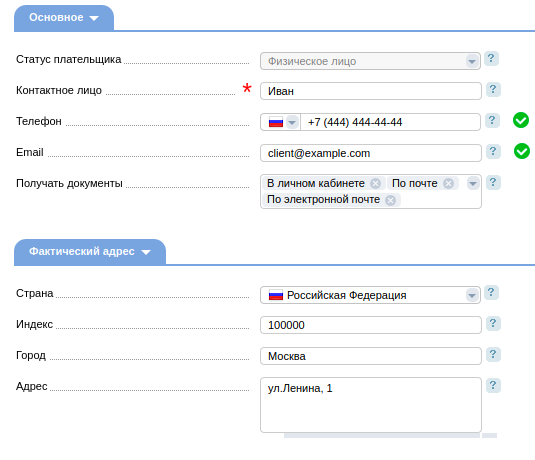The height and width of the screenshot is (460, 535).
Task: Show hint for Индекс field
Action: tap(493, 324)
